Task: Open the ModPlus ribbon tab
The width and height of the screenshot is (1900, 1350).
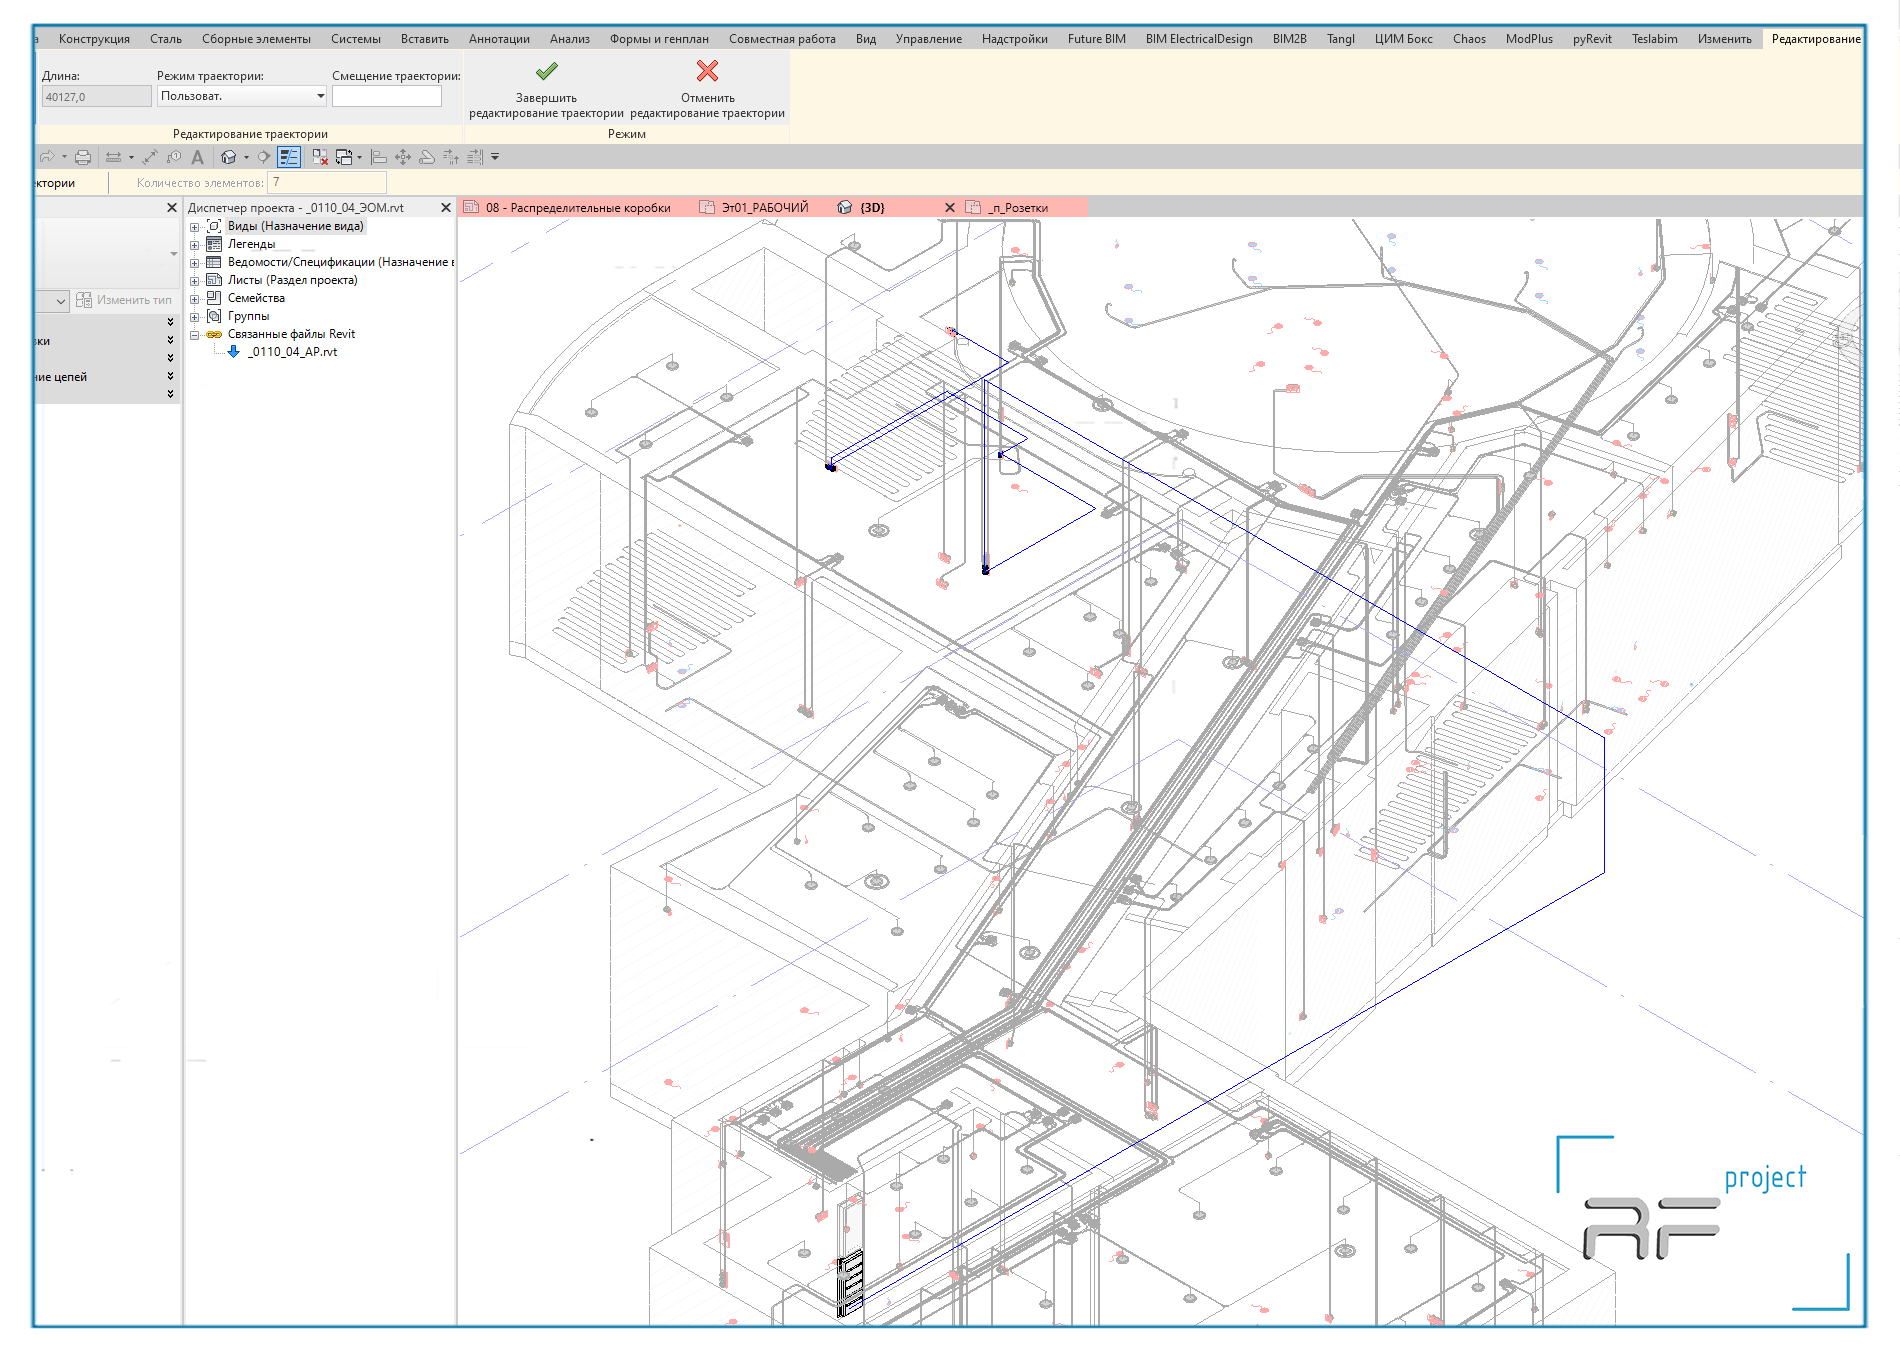Action: pyautogui.click(x=1529, y=39)
